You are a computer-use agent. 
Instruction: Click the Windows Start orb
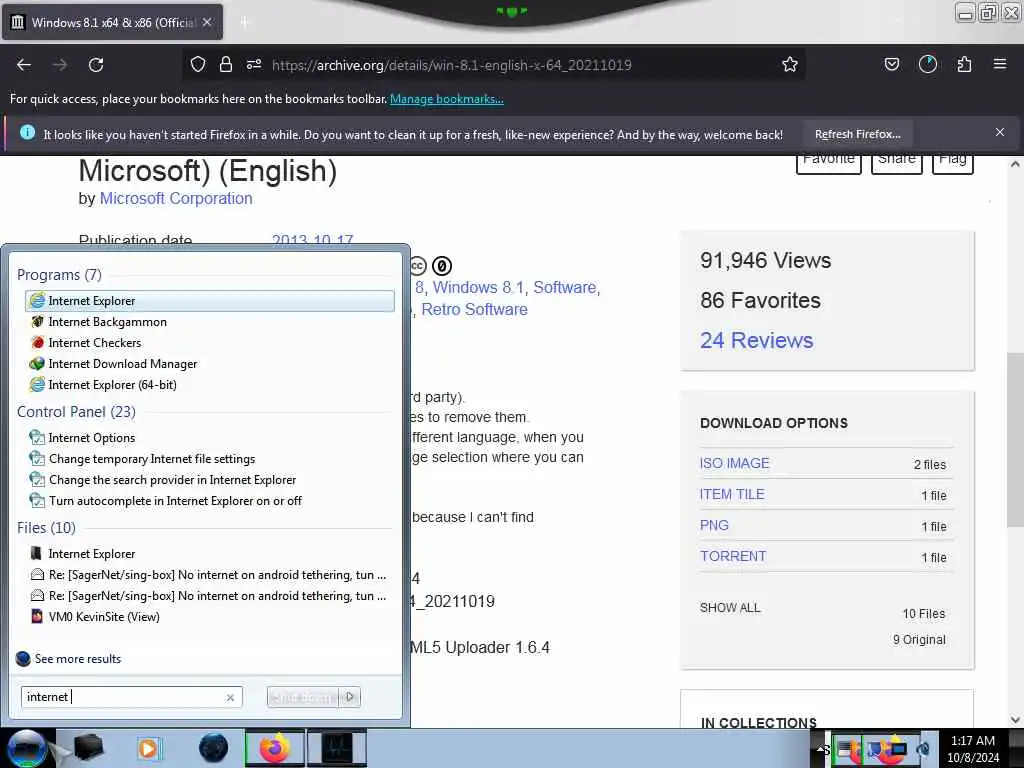(25, 748)
